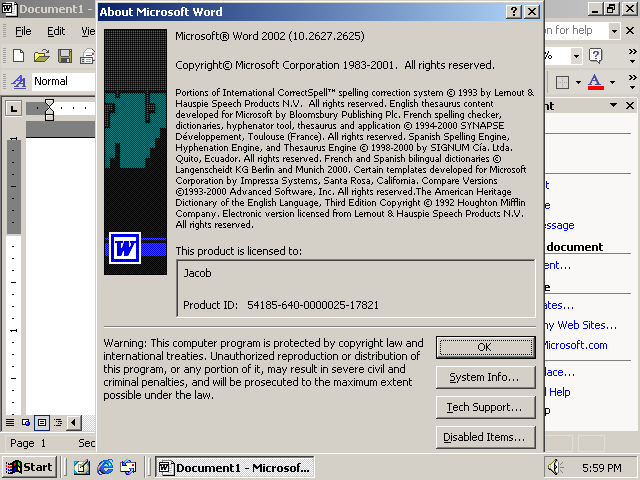640x480 pixels.
Task: Click the New Blank Document icon
Action: click(18, 56)
